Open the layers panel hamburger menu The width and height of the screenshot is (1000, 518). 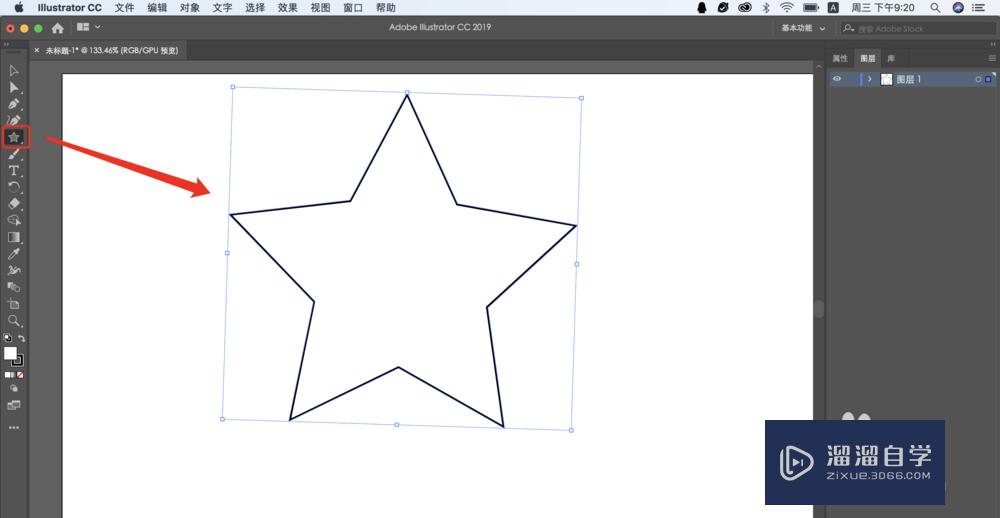click(991, 58)
